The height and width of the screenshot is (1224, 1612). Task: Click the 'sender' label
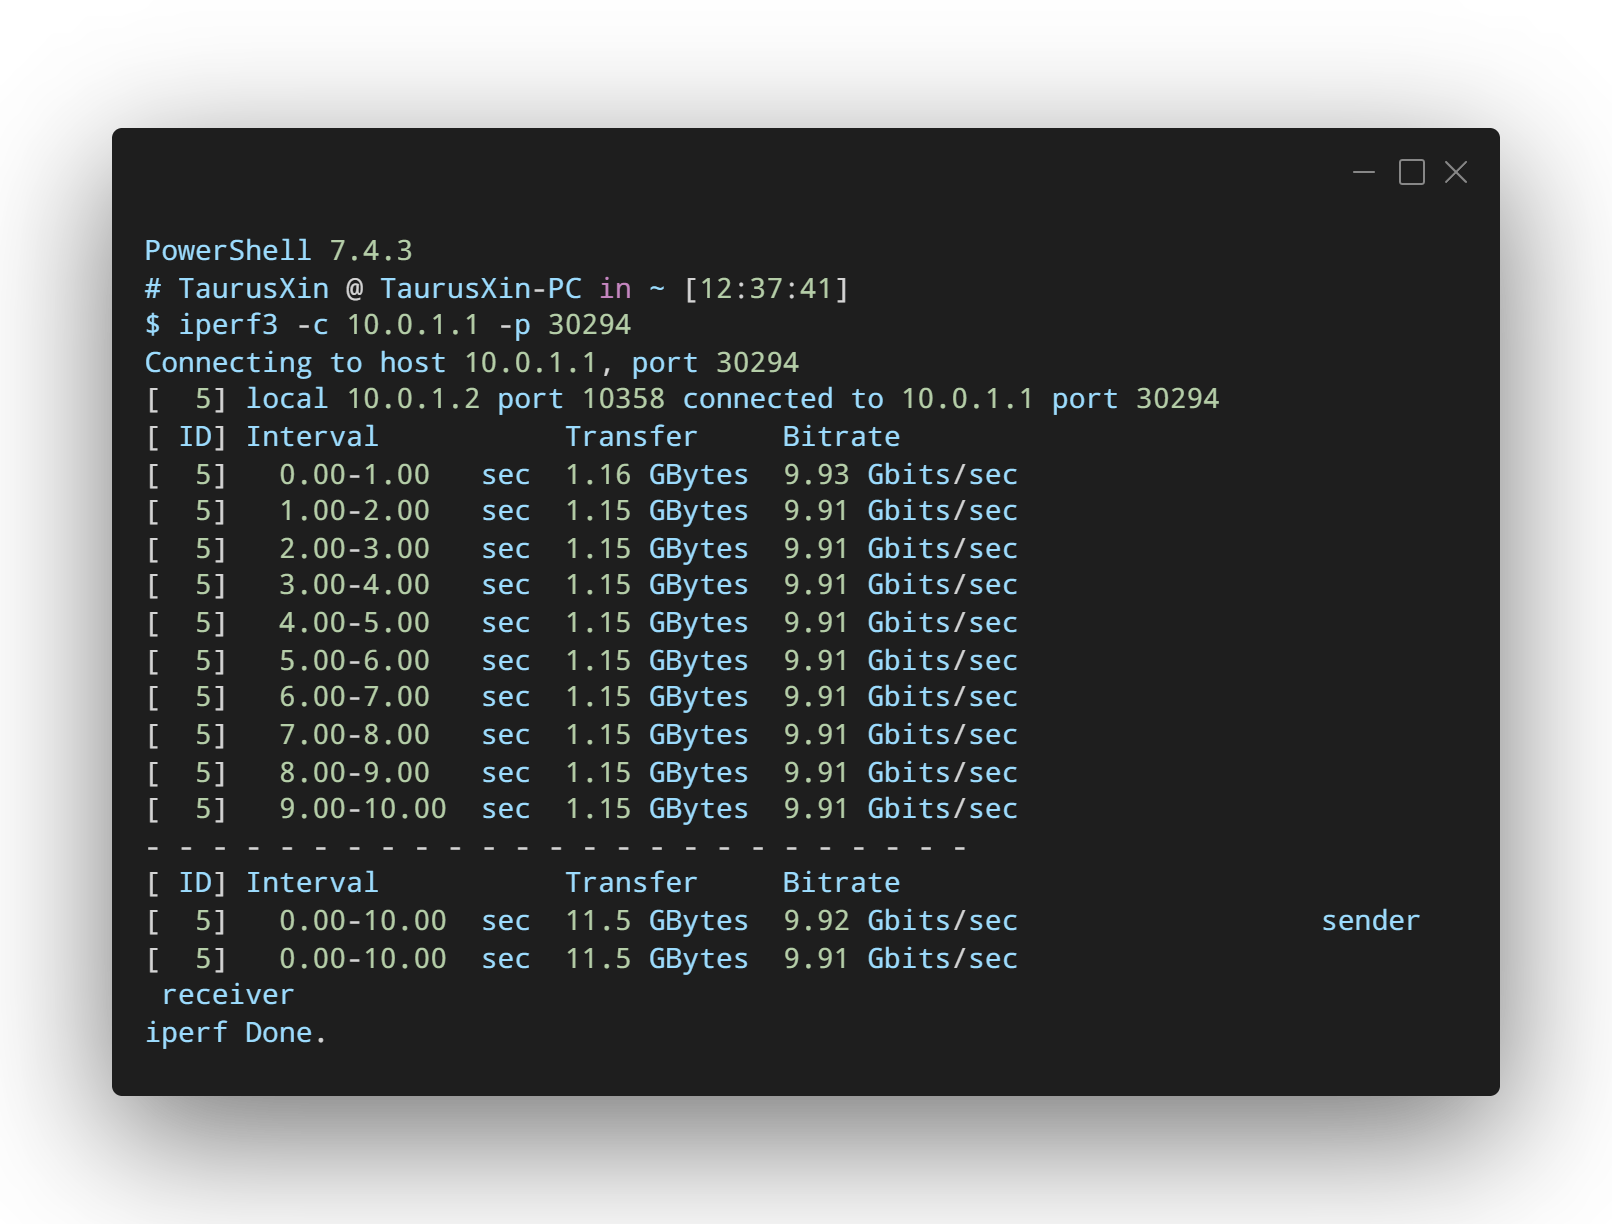click(x=1370, y=920)
